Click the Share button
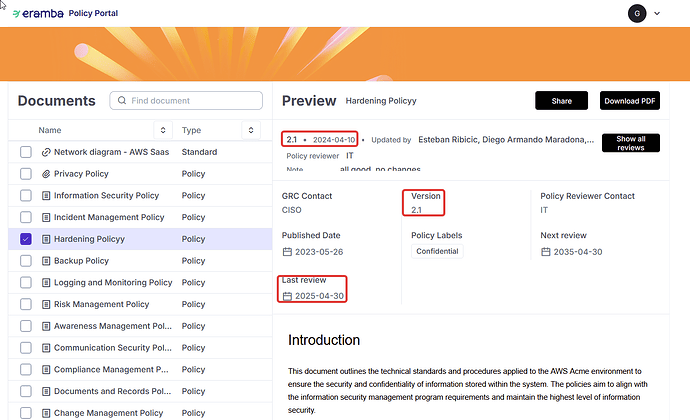Viewport: 690px width, 420px height. pos(562,101)
